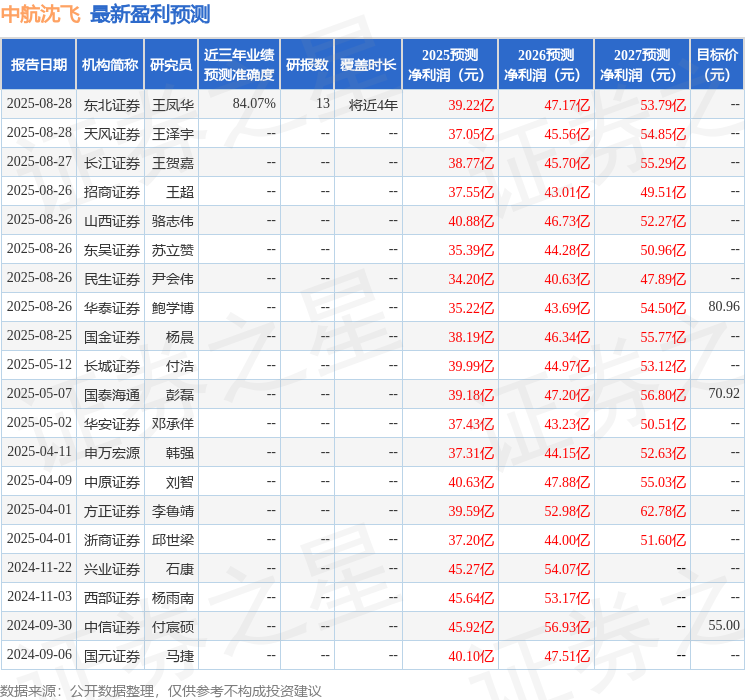
Task: Select researcher 杨雨南
Action: coord(172,598)
